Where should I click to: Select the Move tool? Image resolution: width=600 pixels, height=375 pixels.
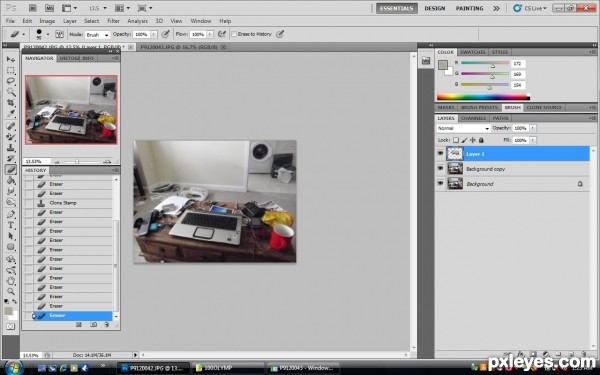pyautogui.click(x=11, y=59)
